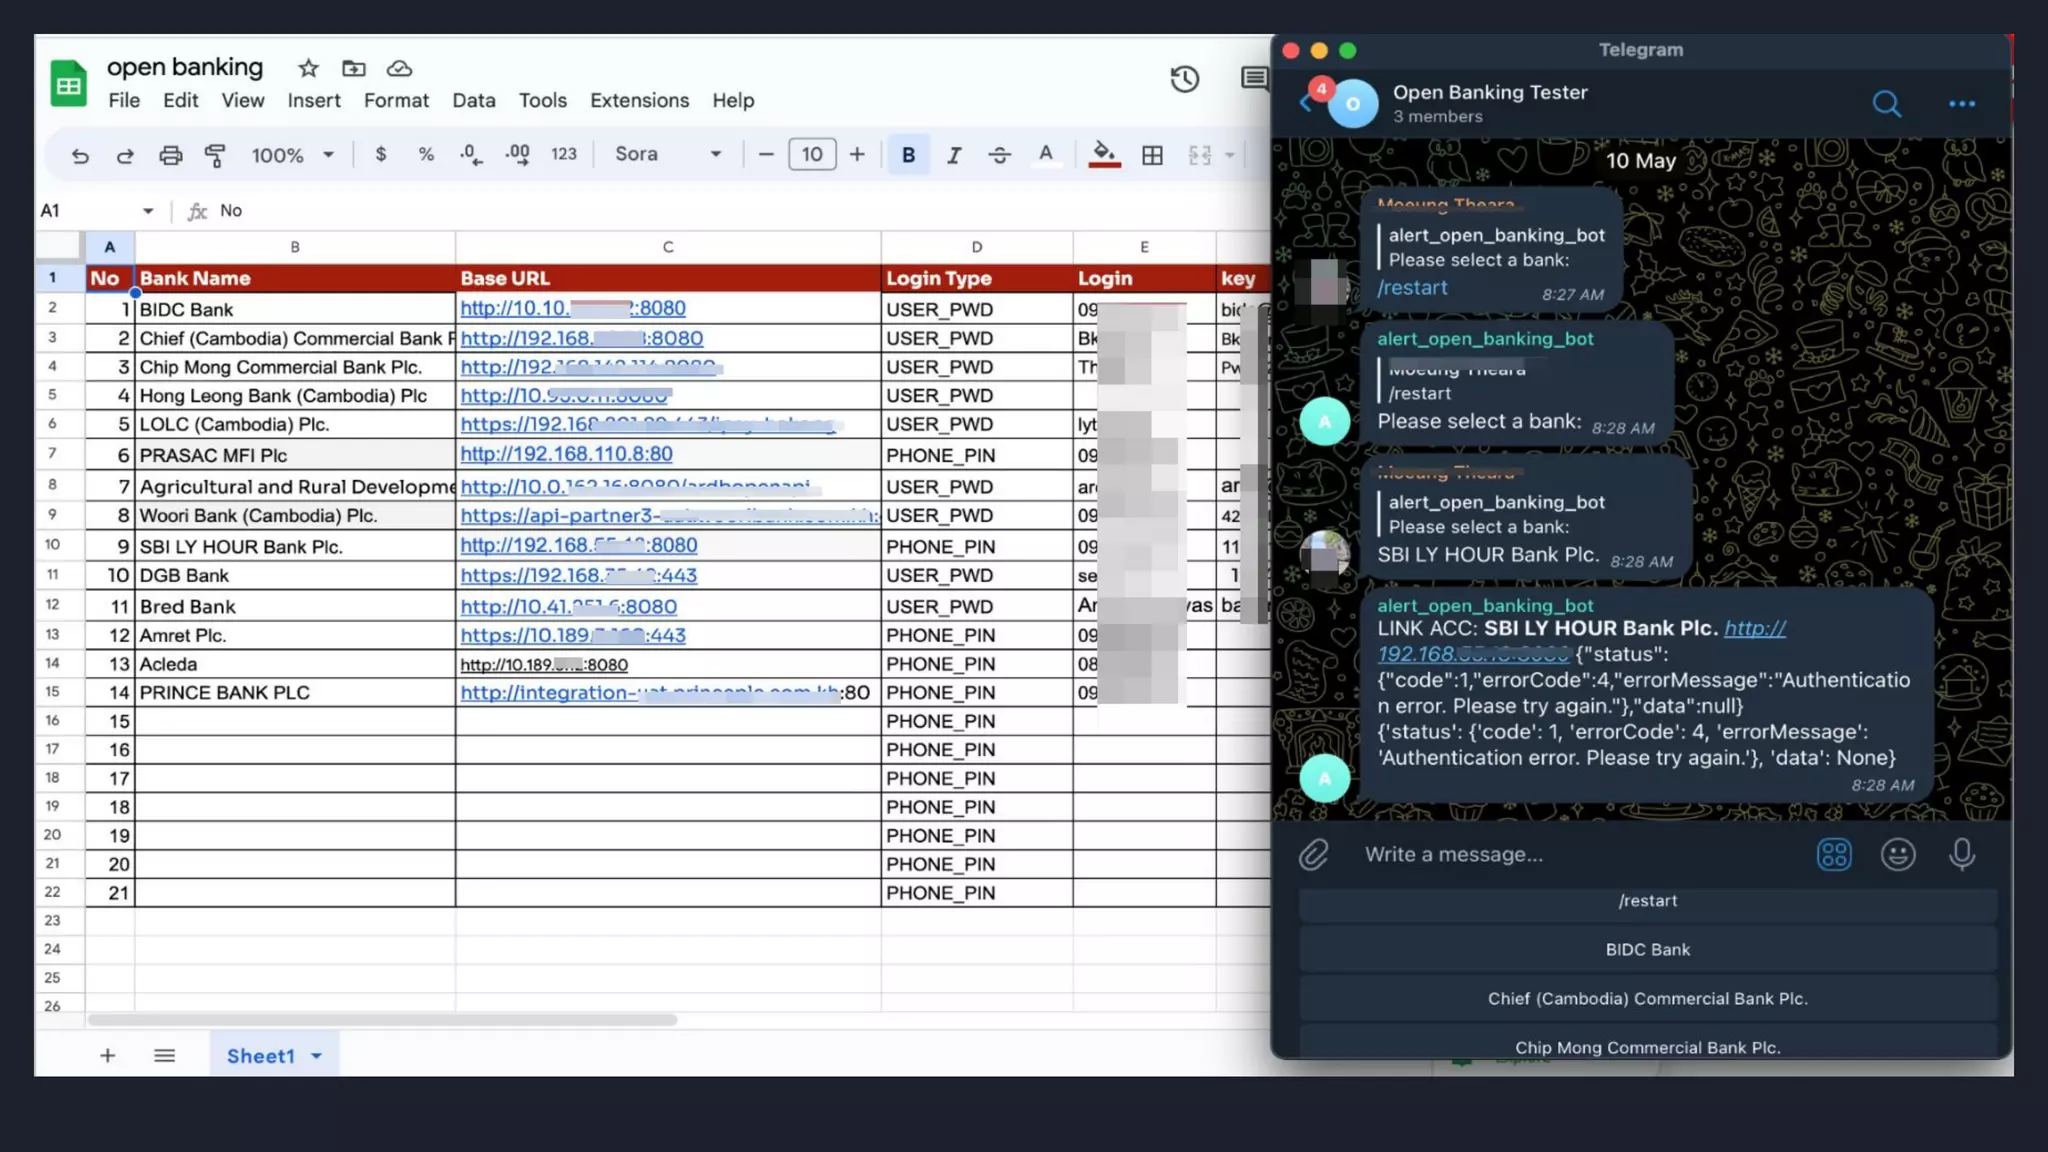Open the View menu
Screen dimensions: 2048x1152
click(x=243, y=100)
